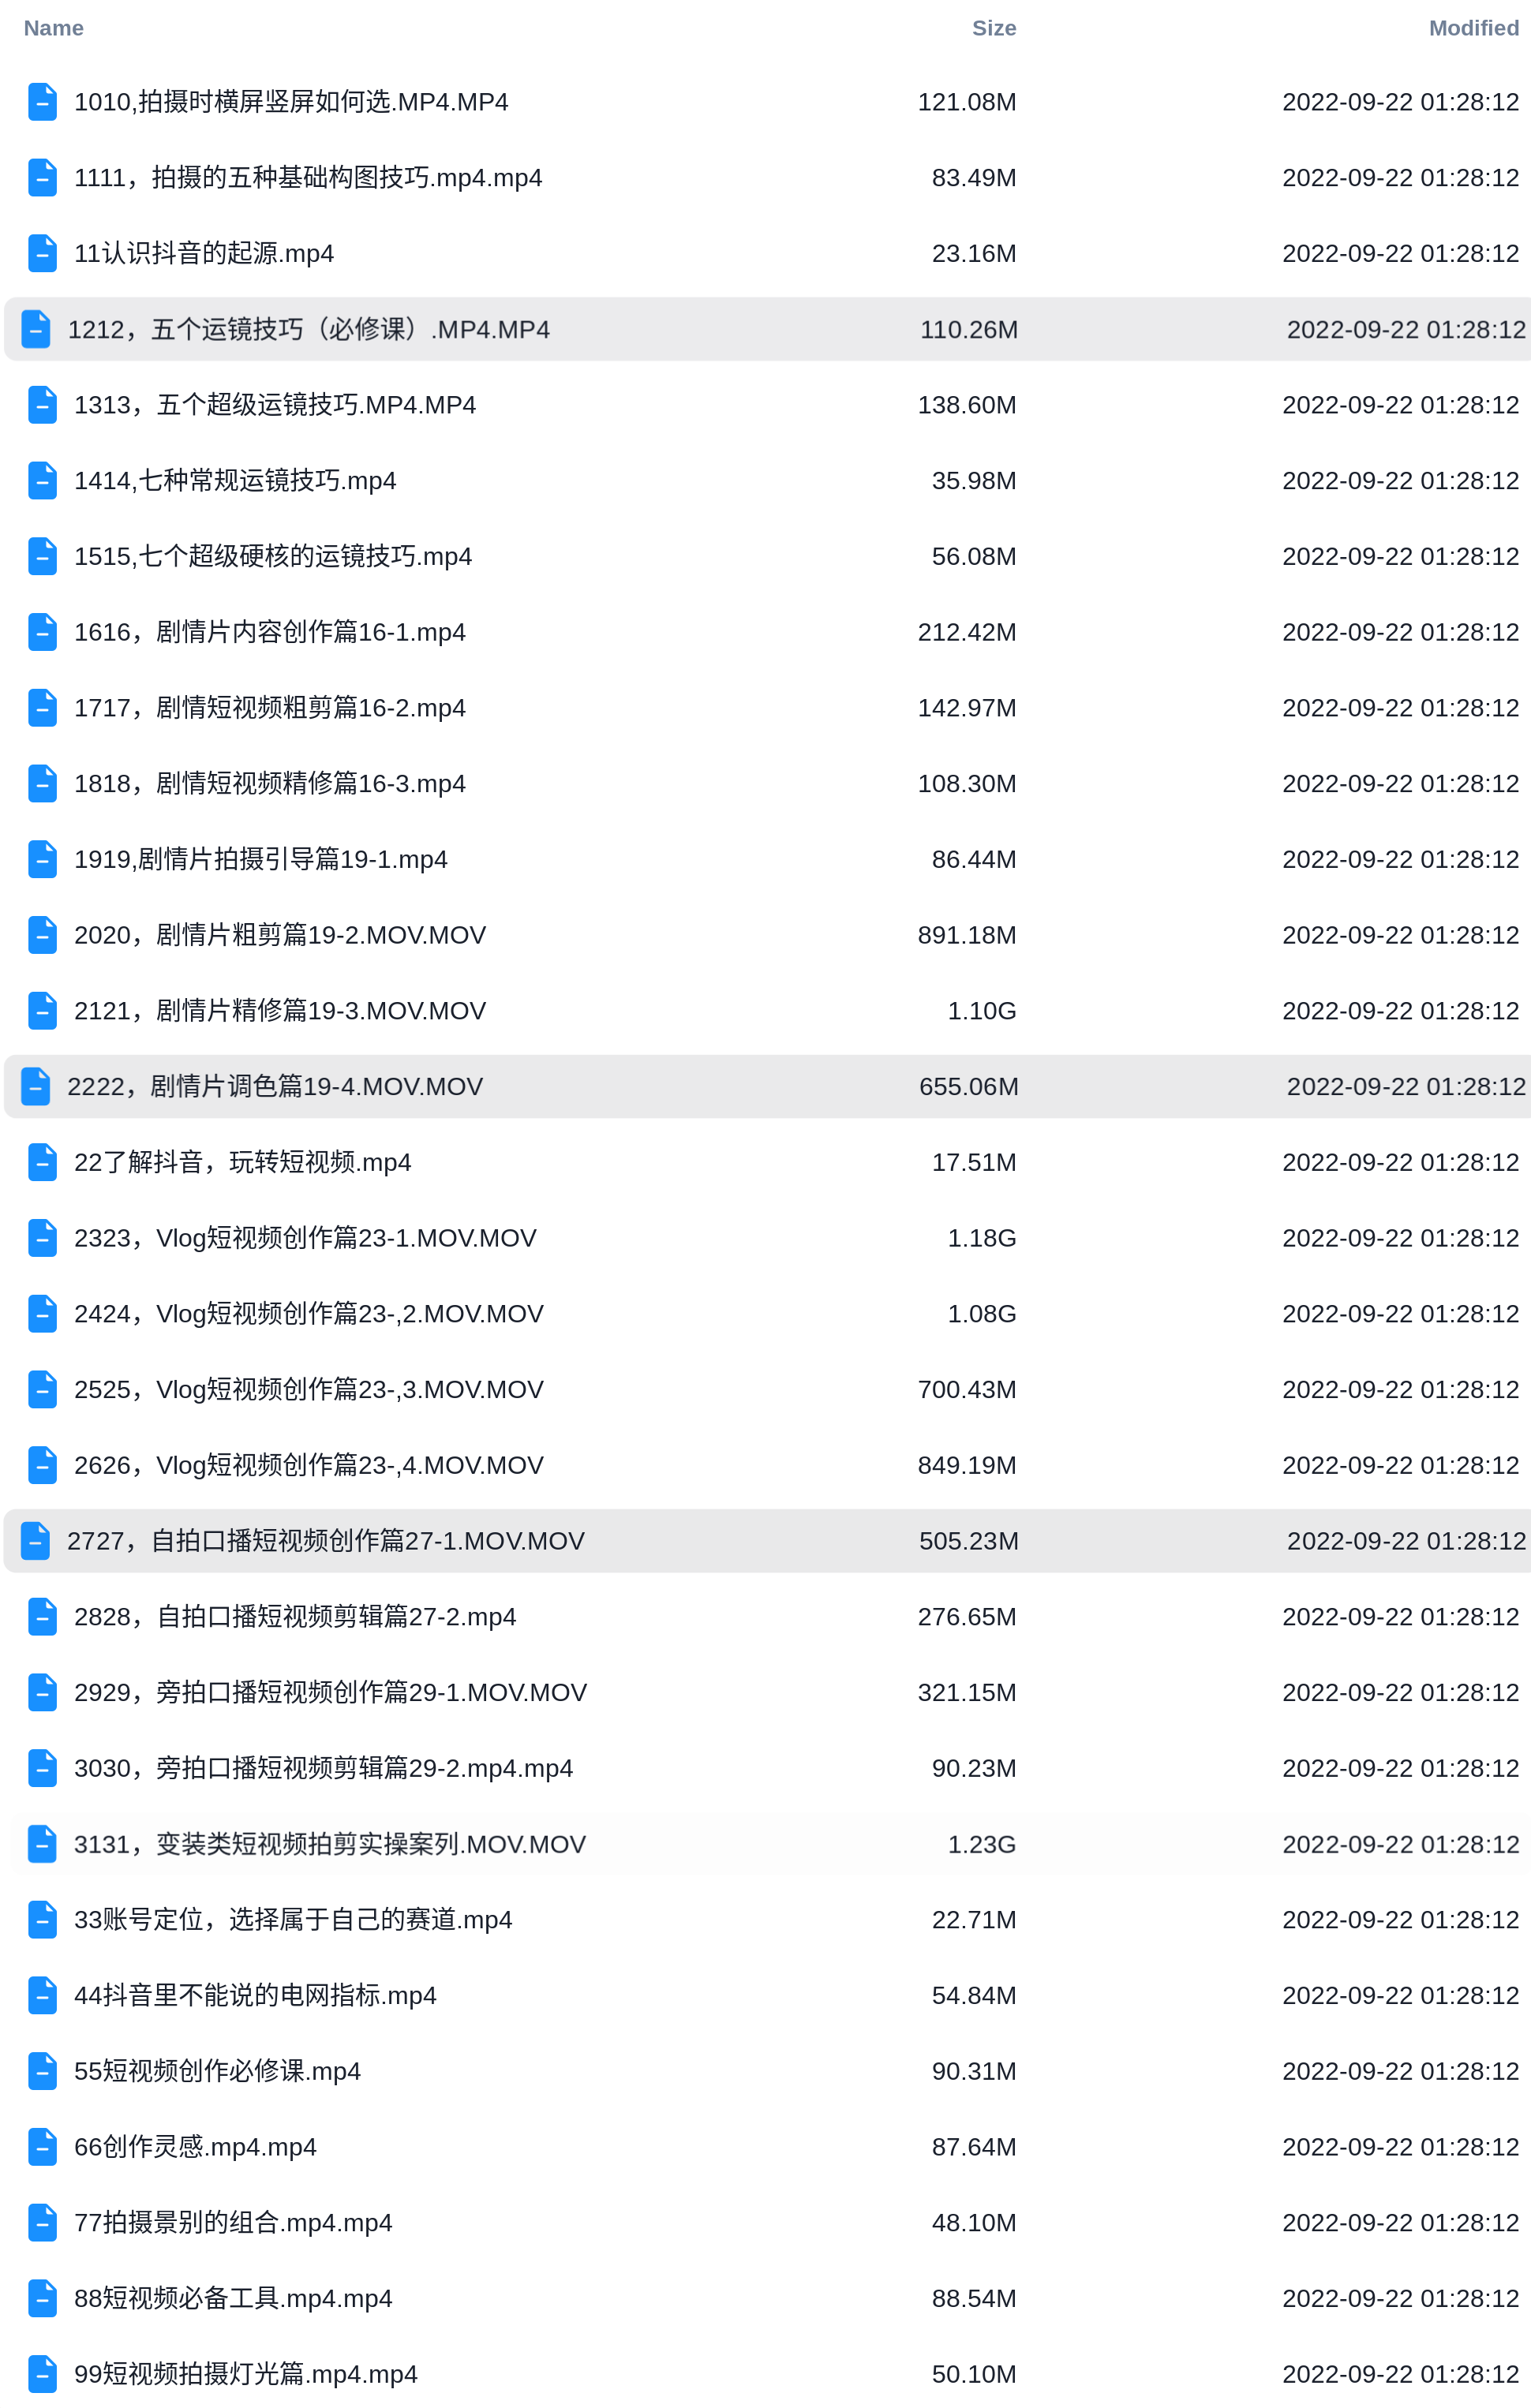Click file icon beside 2929，旁拍口播短视频创作篇29-1
Viewport: 1531px width, 2408px height.
(x=42, y=1693)
